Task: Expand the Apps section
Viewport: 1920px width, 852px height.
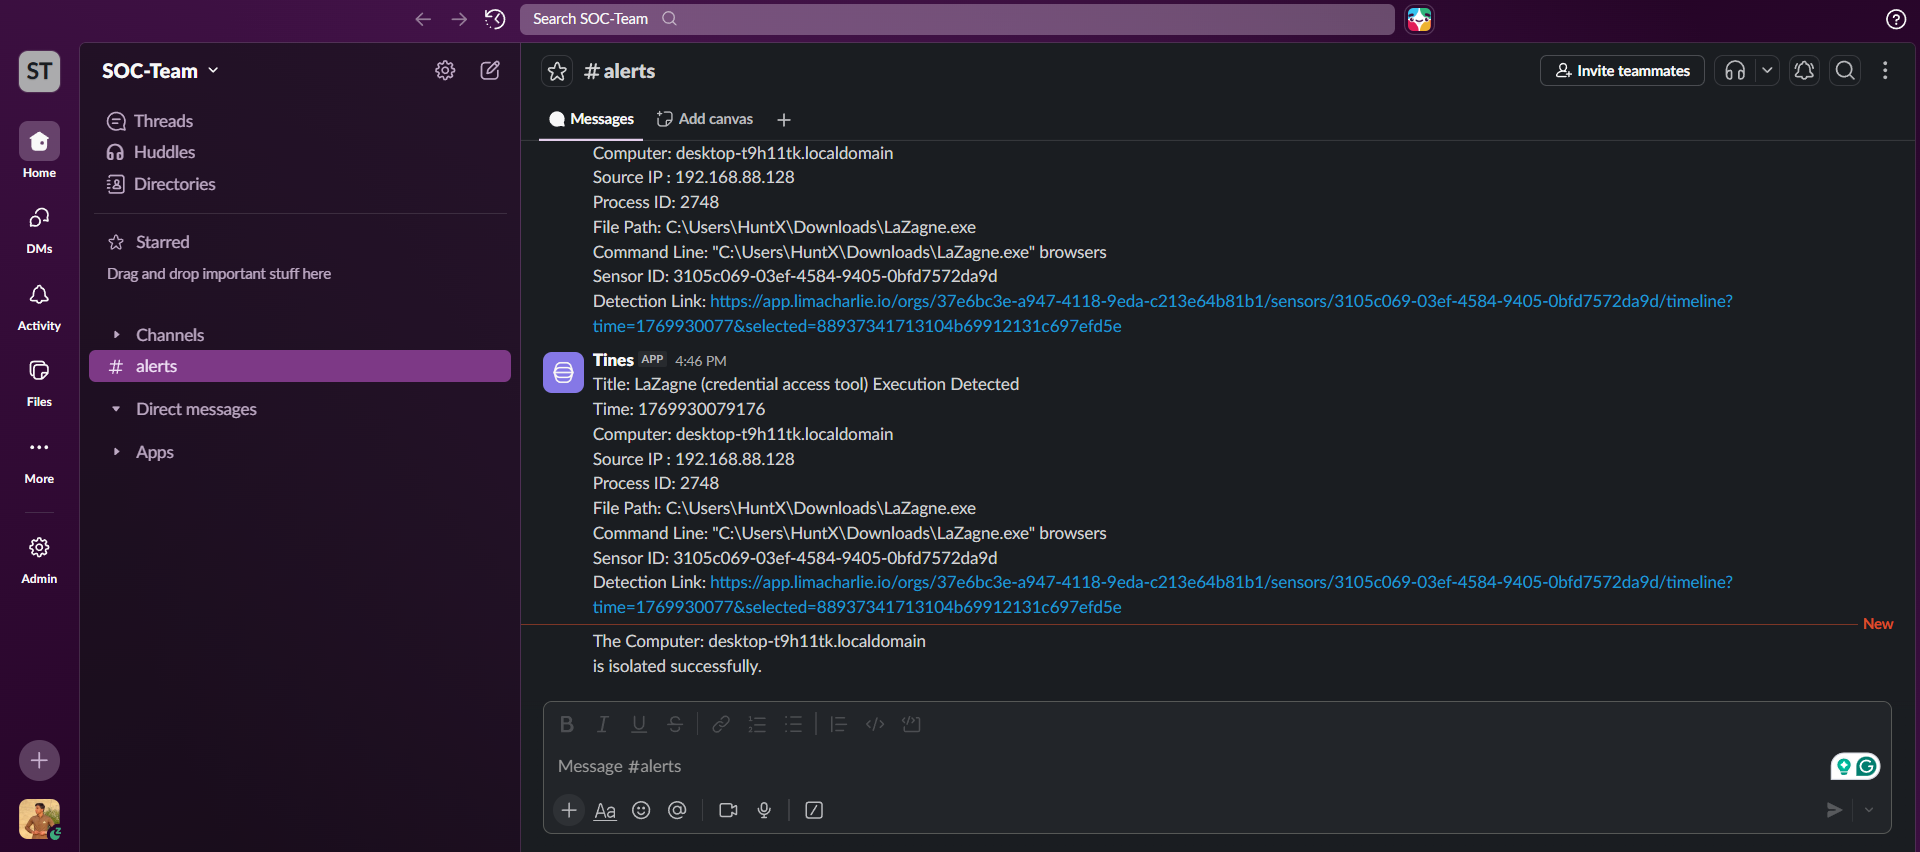Action: click(x=116, y=452)
